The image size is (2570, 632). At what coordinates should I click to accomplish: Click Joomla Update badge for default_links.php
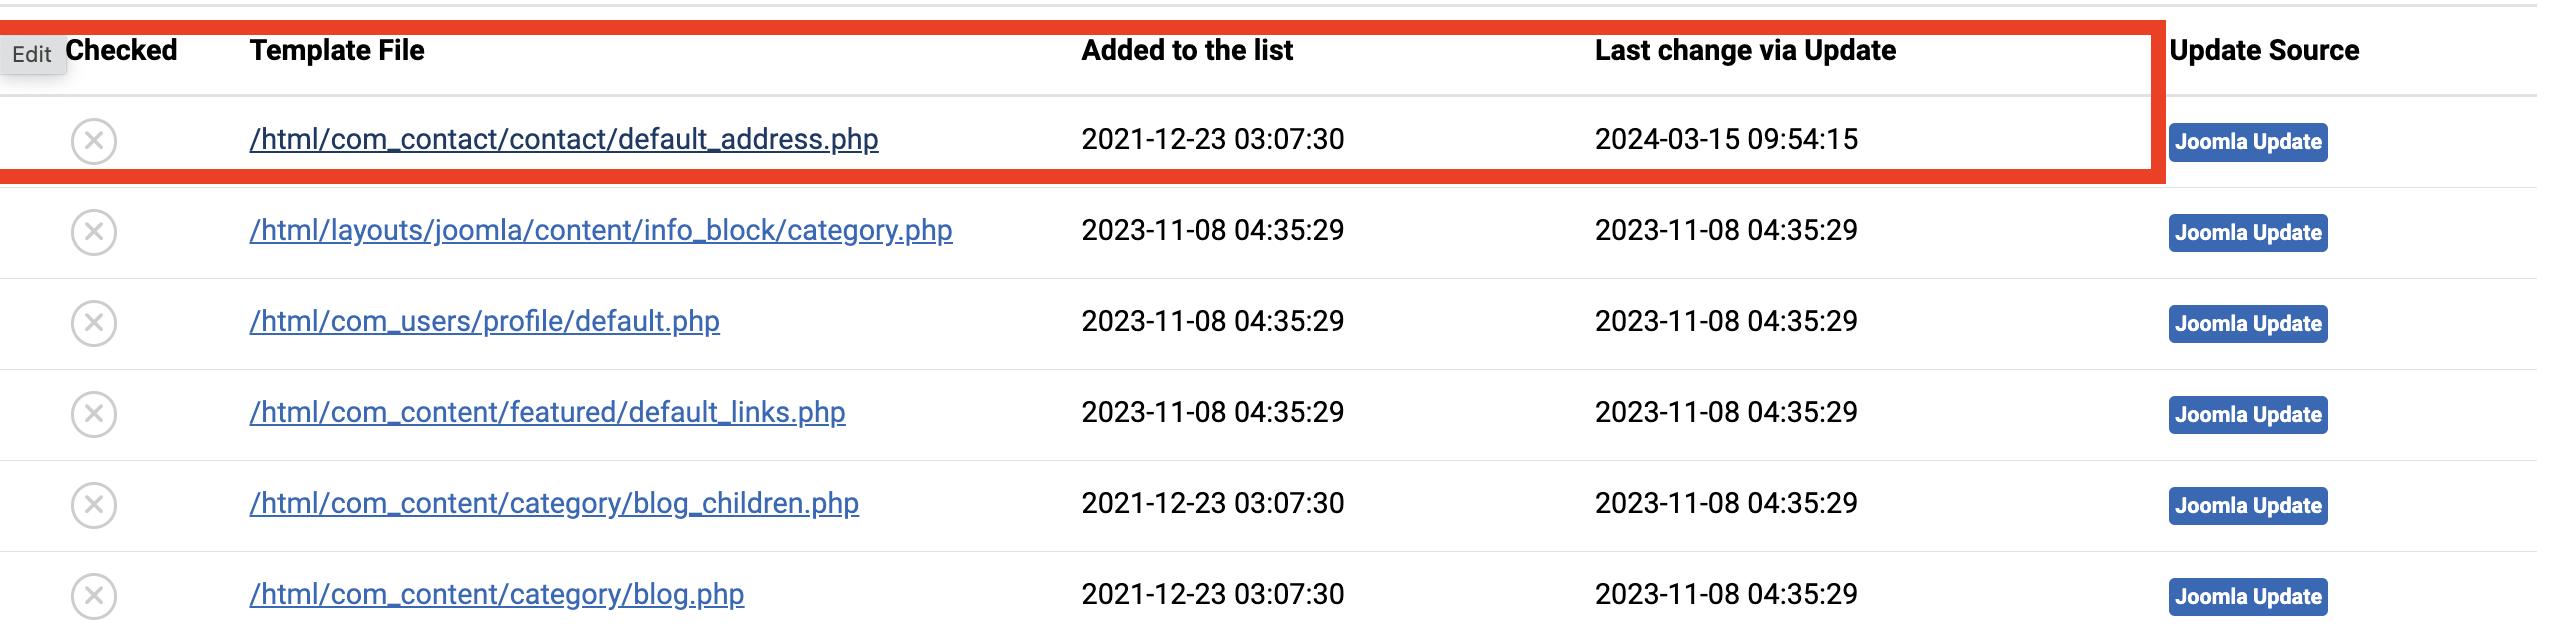click(x=2248, y=415)
